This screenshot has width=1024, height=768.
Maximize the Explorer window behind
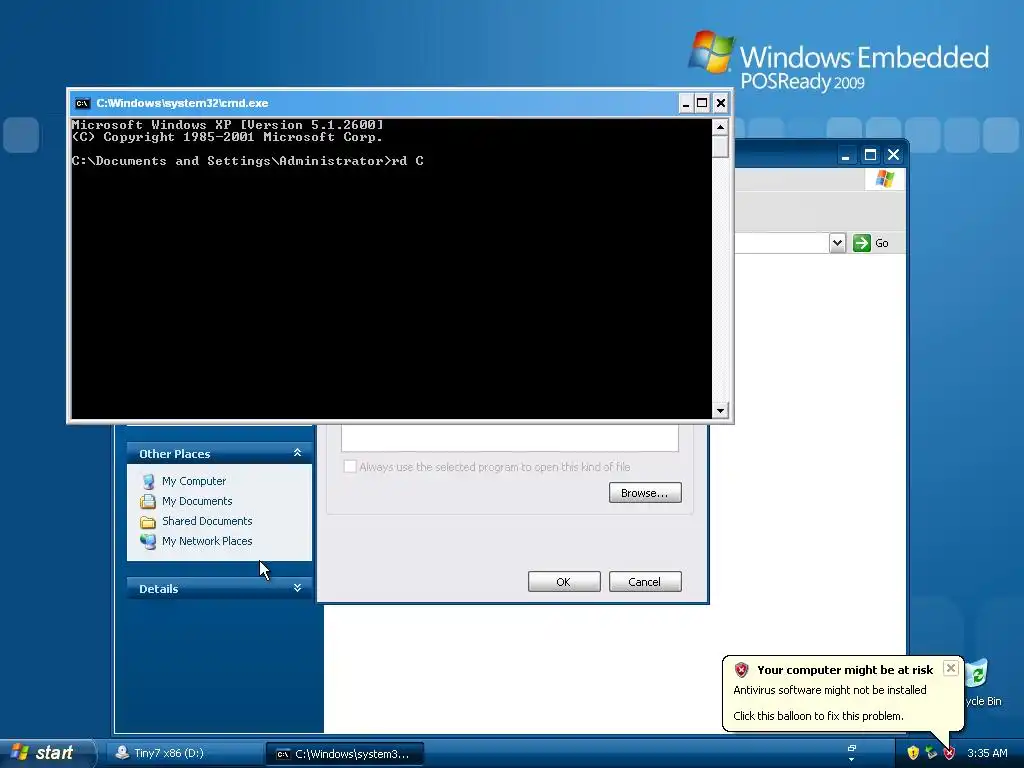(x=870, y=155)
